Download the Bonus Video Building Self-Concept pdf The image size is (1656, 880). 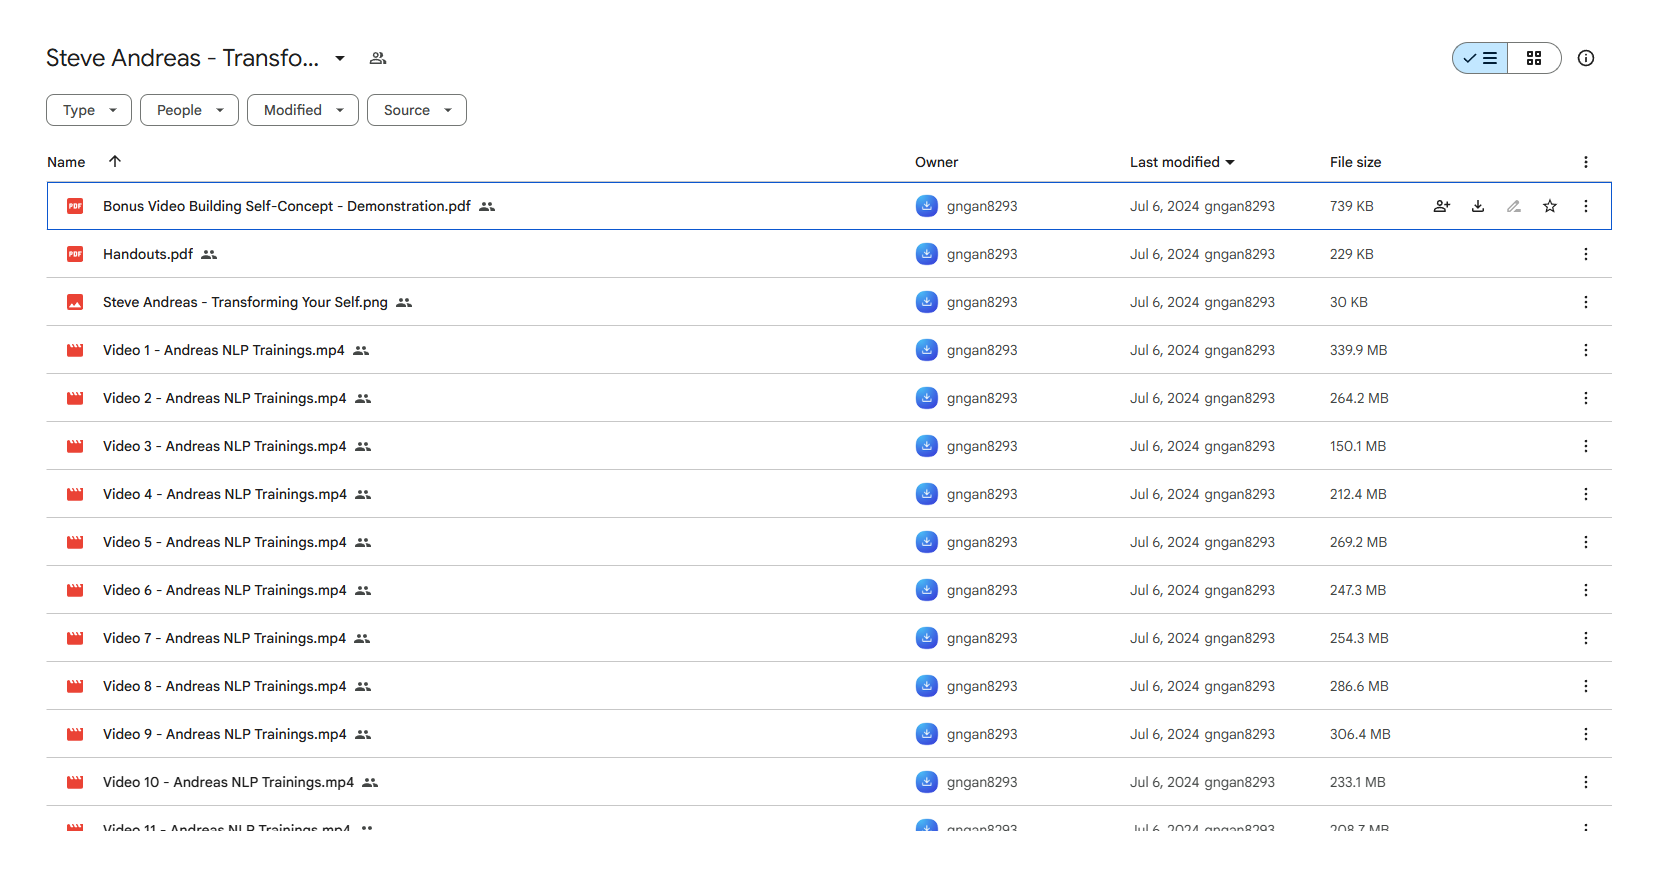[x=1478, y=206]
